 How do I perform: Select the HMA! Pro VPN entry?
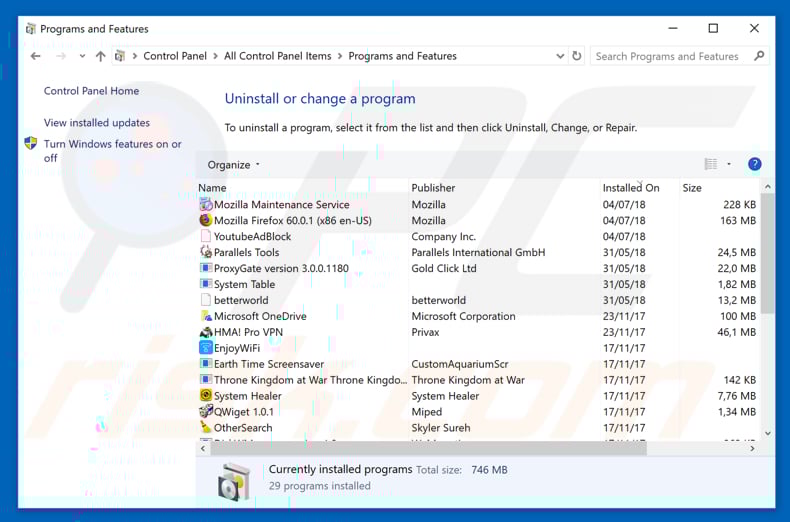coord(248,332)
